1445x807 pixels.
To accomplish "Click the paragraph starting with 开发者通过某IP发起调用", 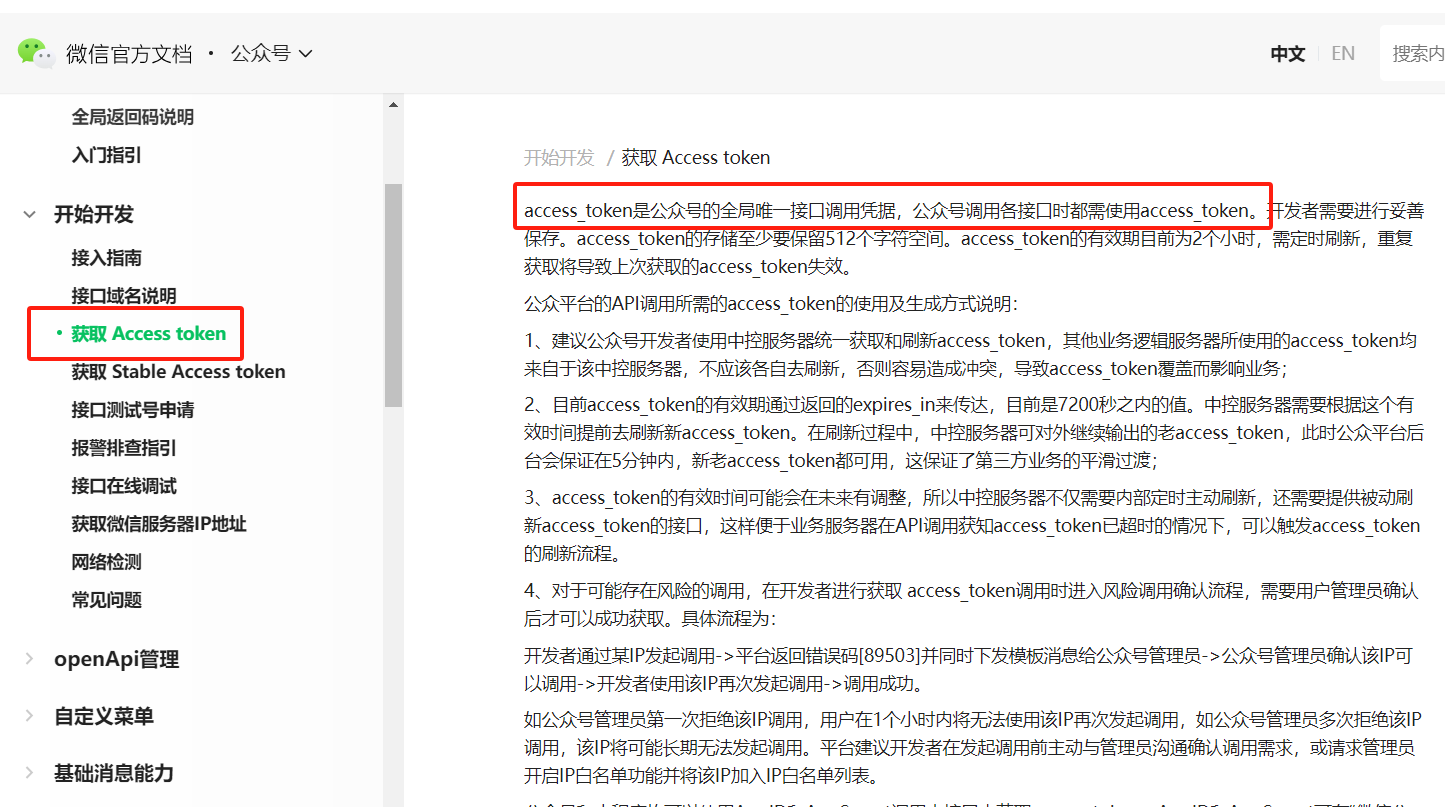I will coord(968,670).
